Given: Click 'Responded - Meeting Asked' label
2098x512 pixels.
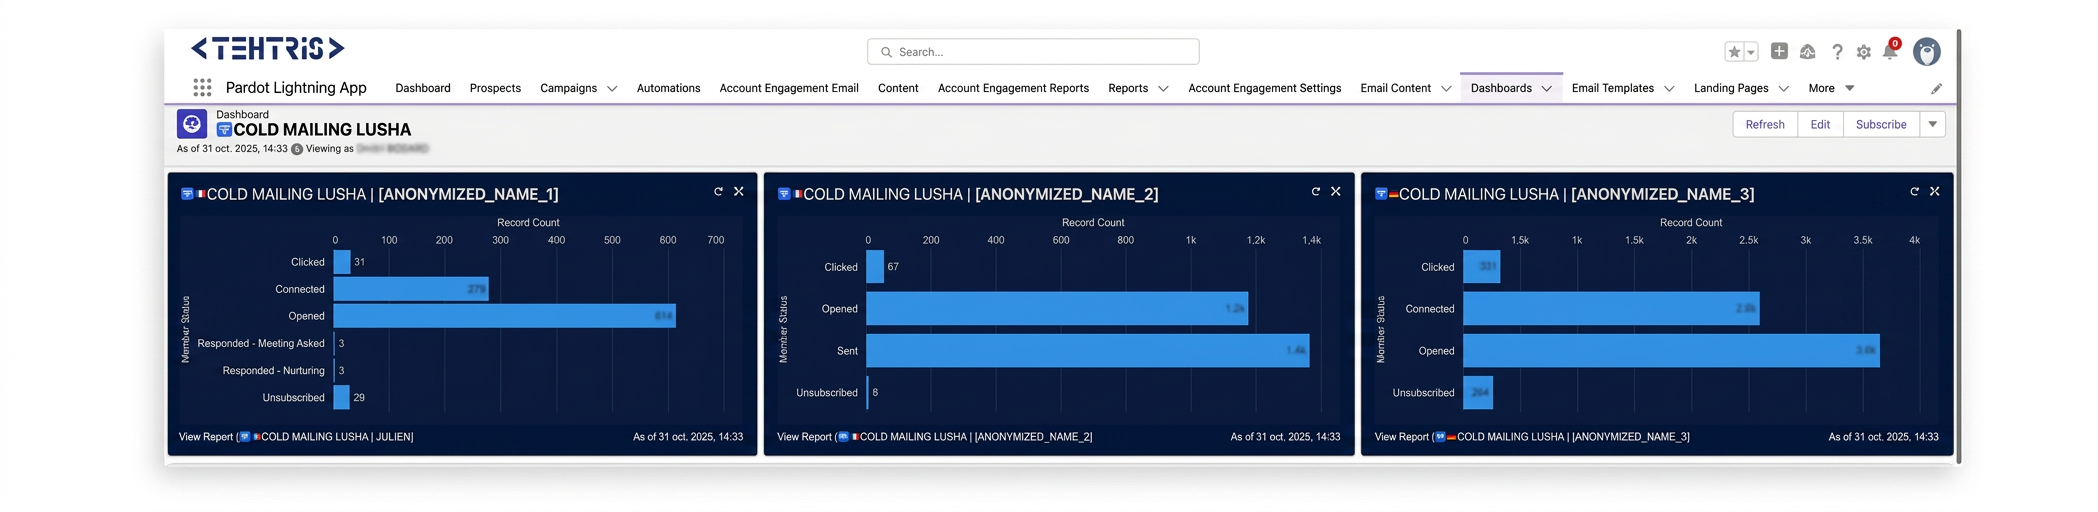Looking at the screenshot, I should pos(261,343).
